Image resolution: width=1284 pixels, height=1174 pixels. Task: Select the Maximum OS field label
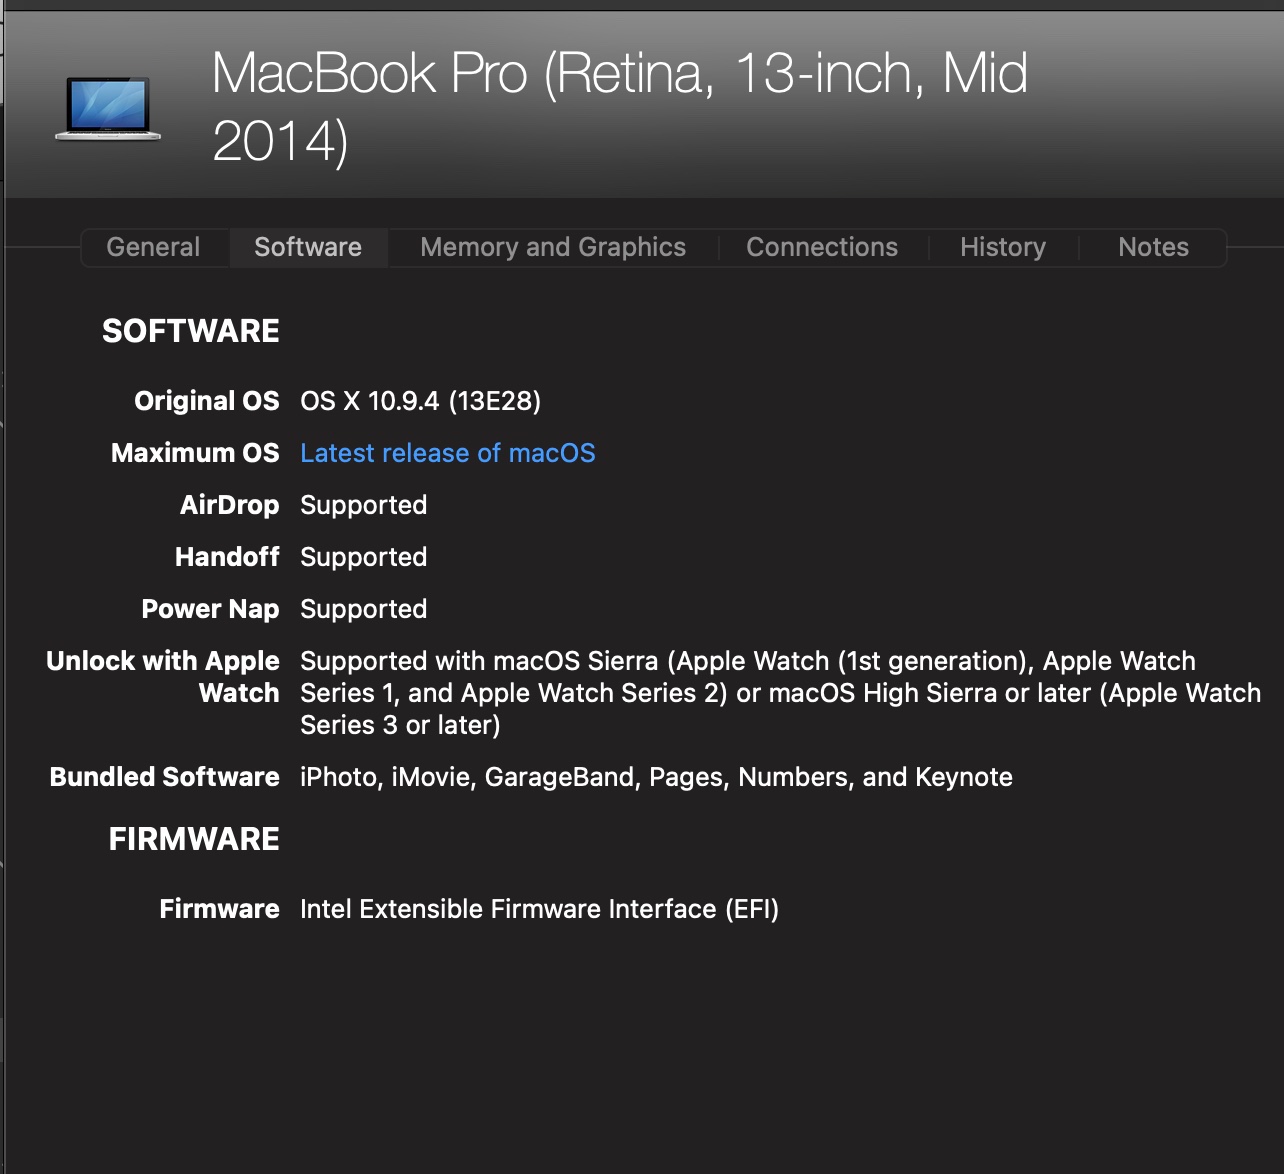195,453
